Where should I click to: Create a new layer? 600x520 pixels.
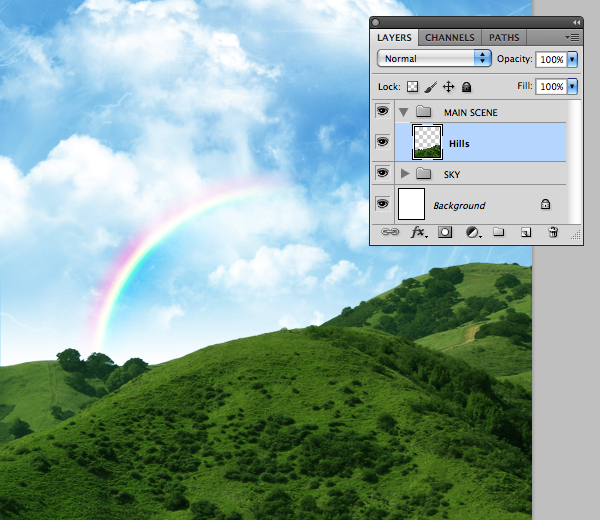(526, 232)
